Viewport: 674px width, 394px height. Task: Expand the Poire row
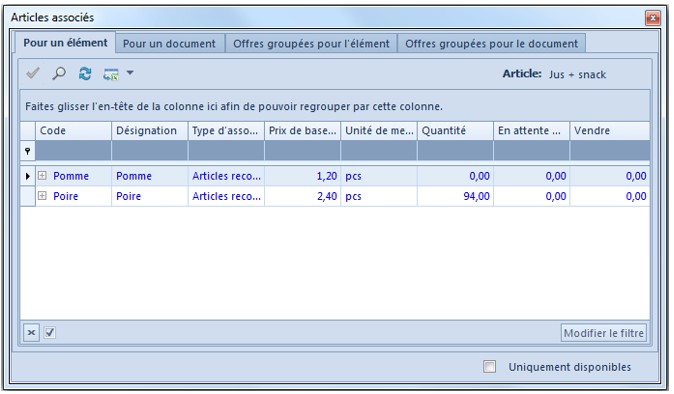click(42, 196)
